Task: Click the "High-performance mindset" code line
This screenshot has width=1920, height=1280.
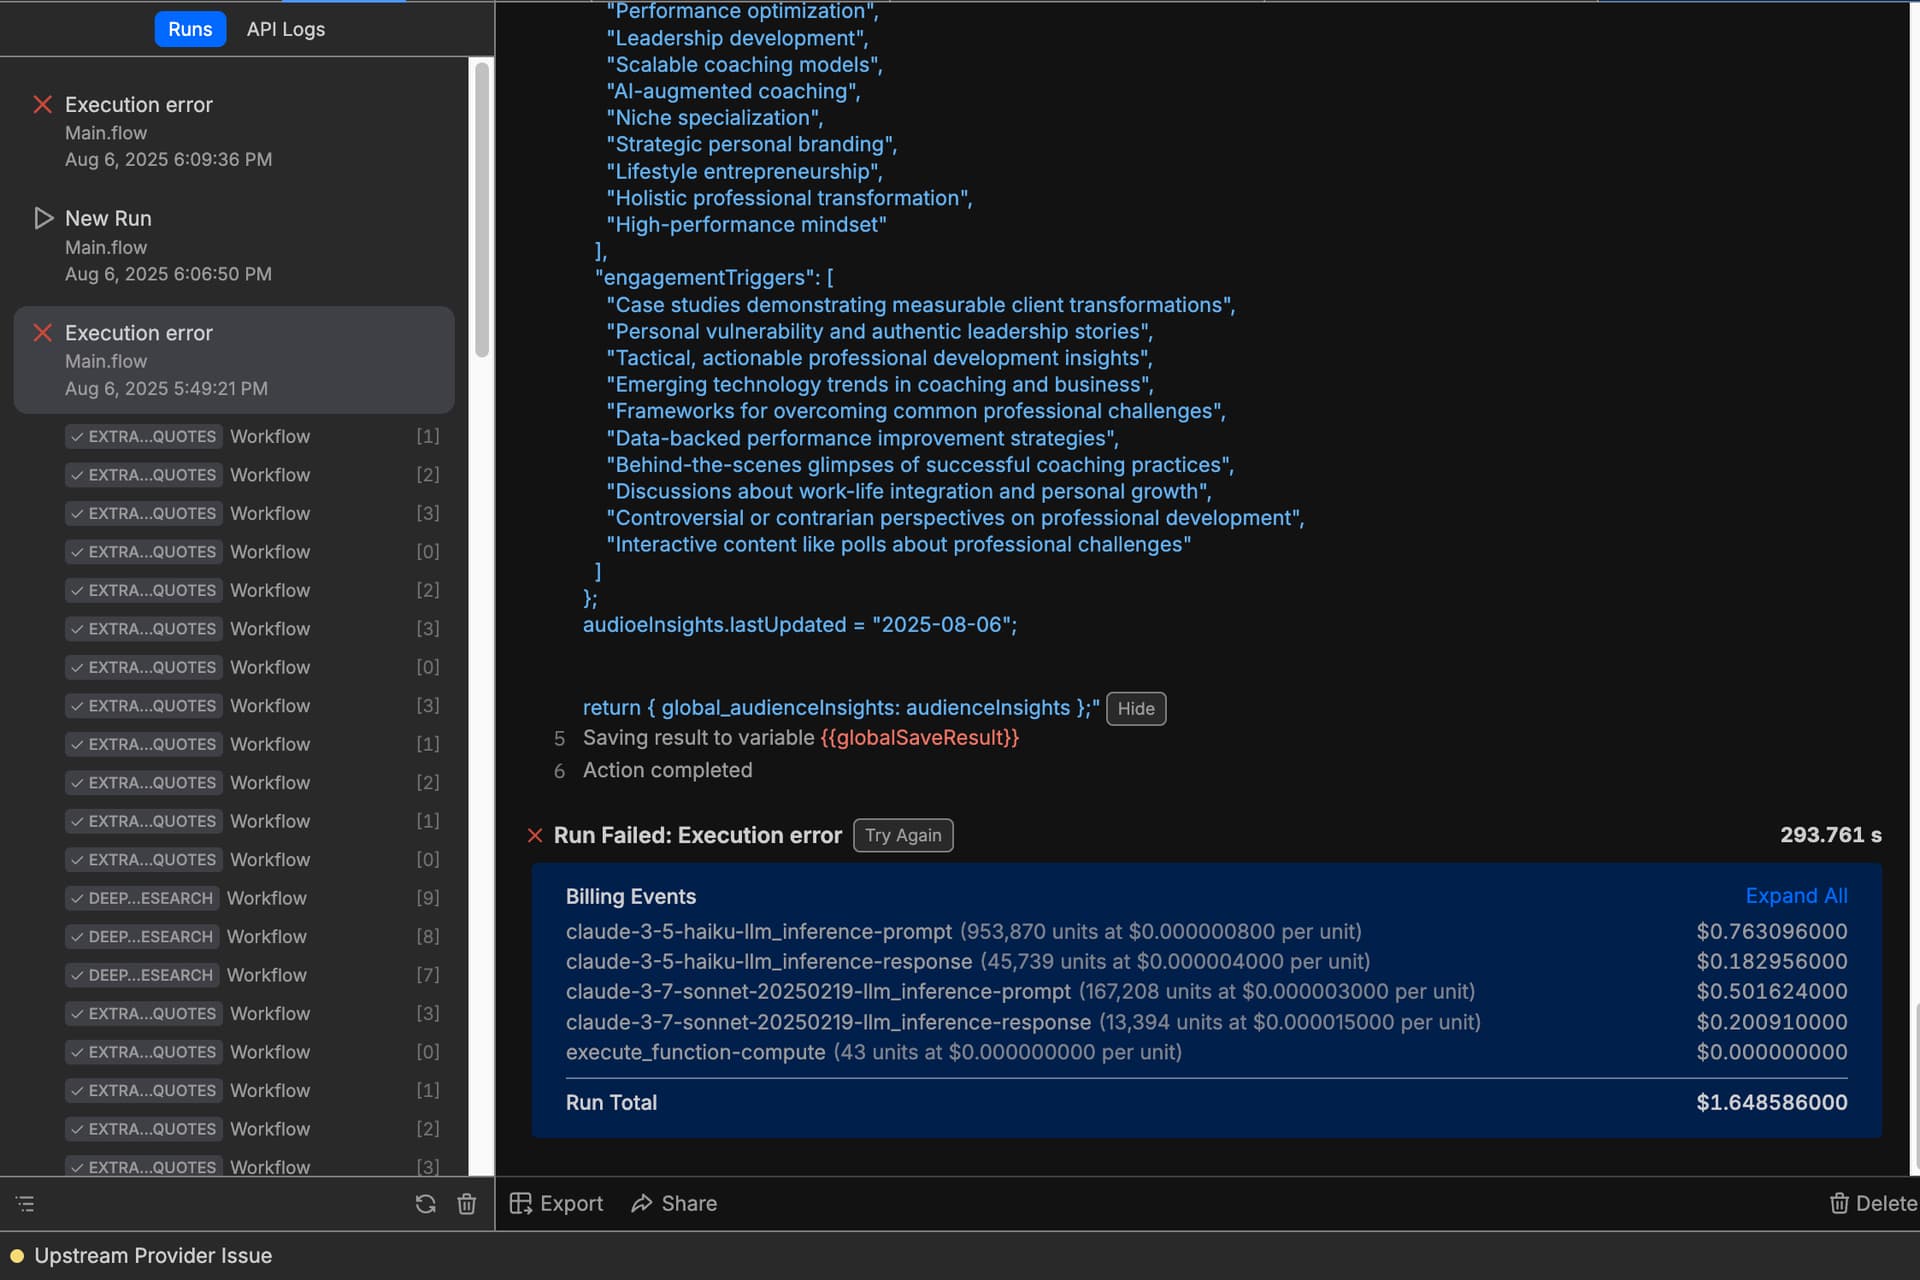Action: [746, 225]
